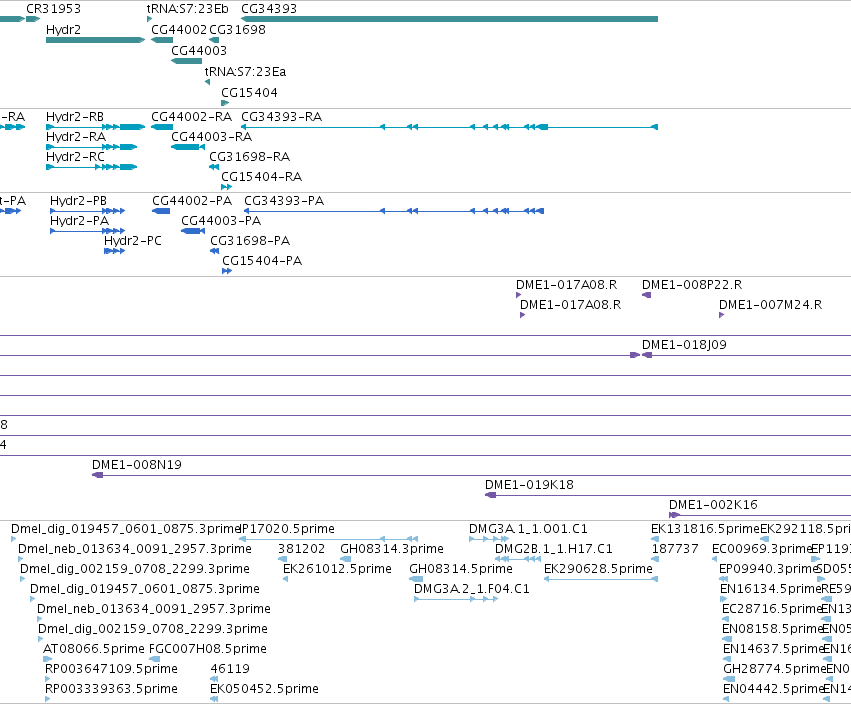The width and height of the screenshot is (851, 704).
Task: Select the CG34393-RA transcript label
Action: [x=282, y=117]
